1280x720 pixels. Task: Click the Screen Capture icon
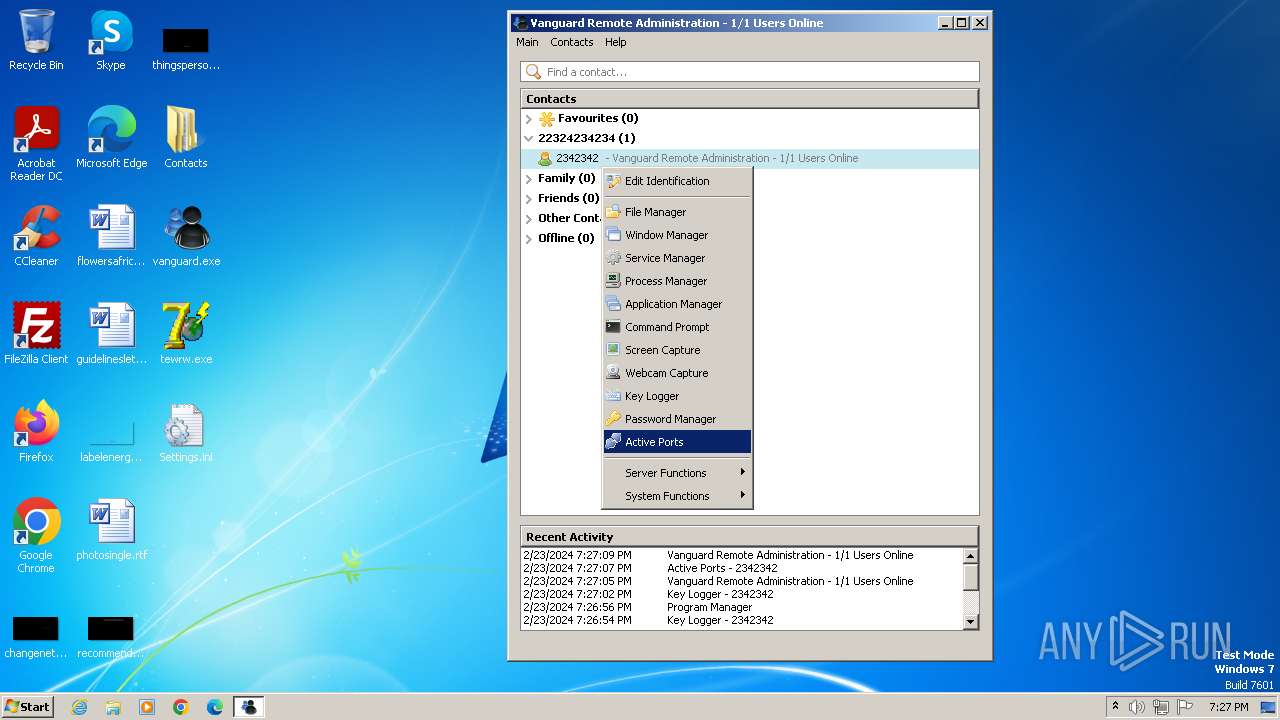pos(613,350)
